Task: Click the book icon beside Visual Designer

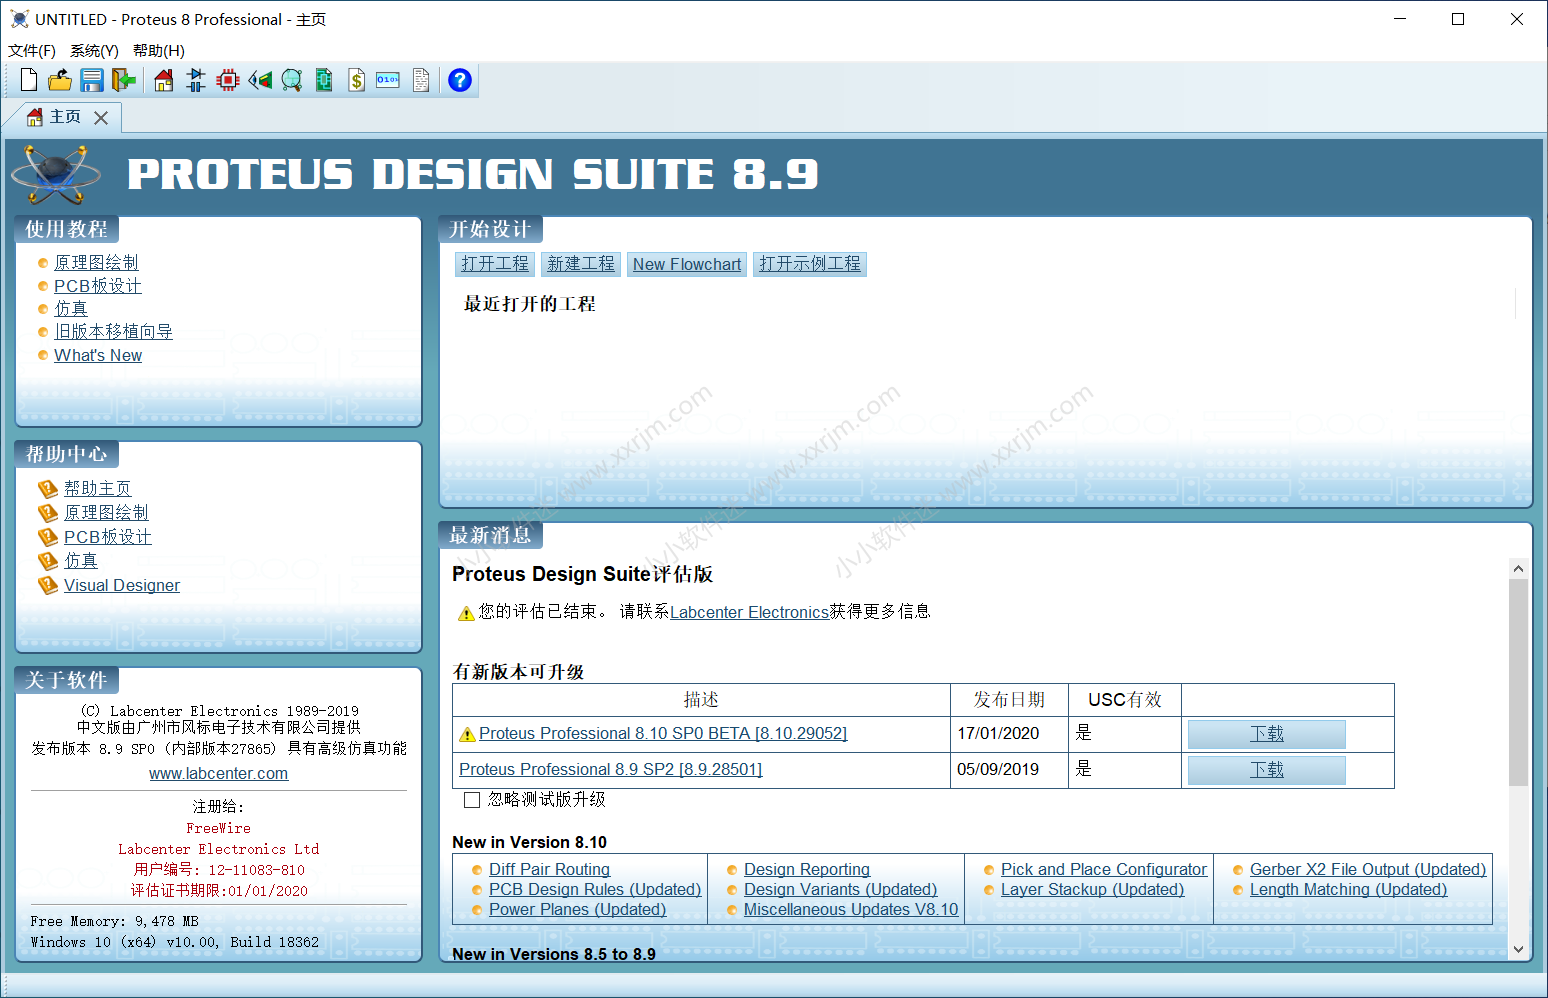Action: click(x=48, y=585)
